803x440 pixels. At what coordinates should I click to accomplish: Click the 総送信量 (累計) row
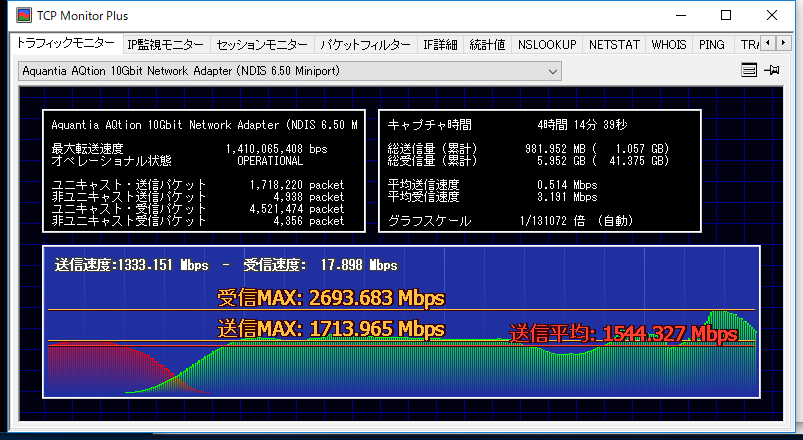click(529, 149)
